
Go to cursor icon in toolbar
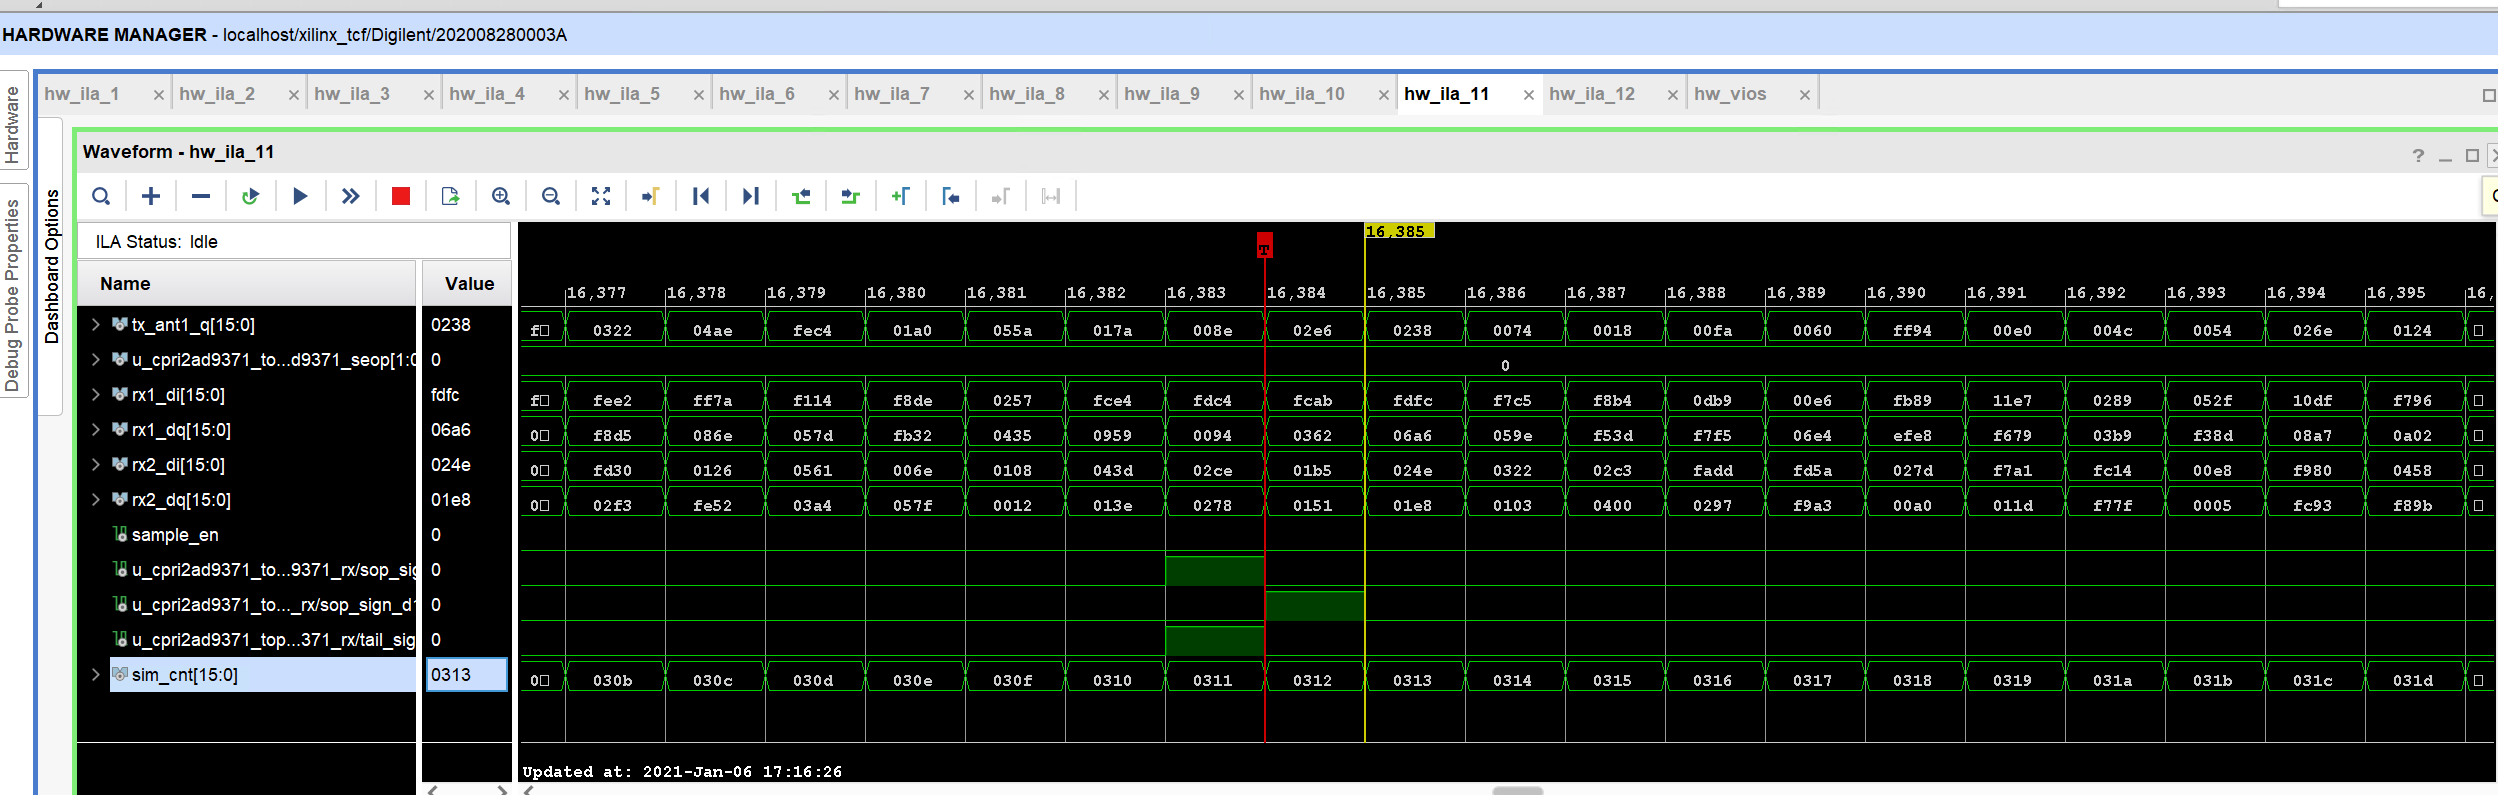click(x=651, y=196)
